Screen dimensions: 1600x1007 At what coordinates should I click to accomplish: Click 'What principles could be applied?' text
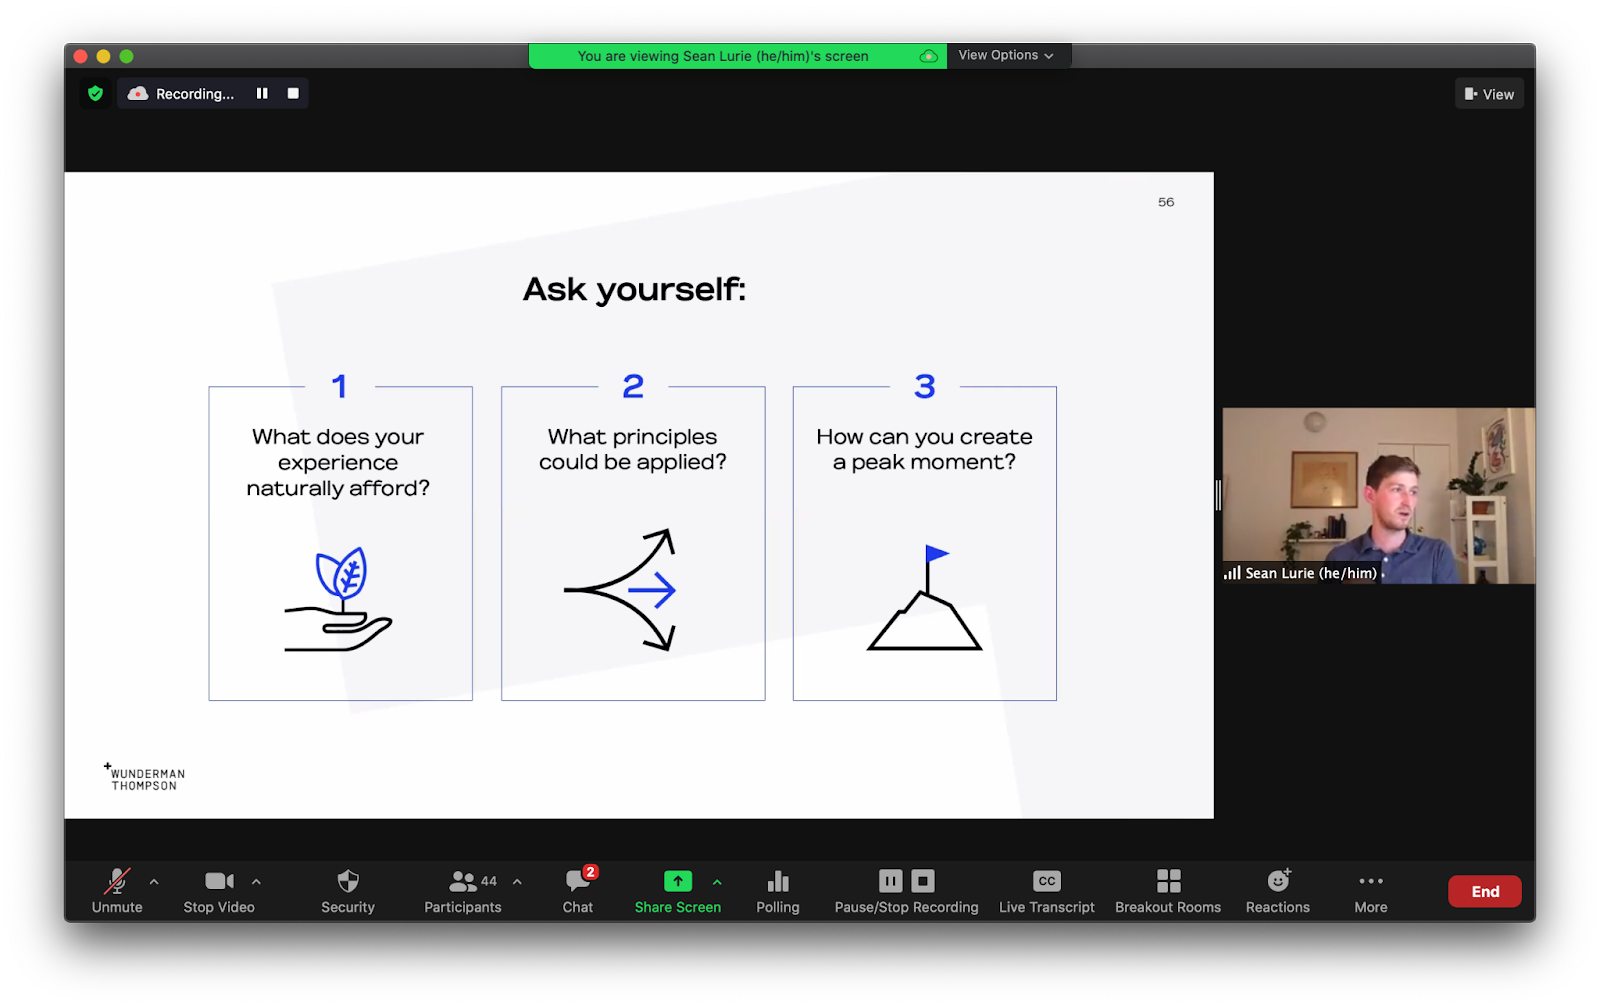(x=633, y=450)
